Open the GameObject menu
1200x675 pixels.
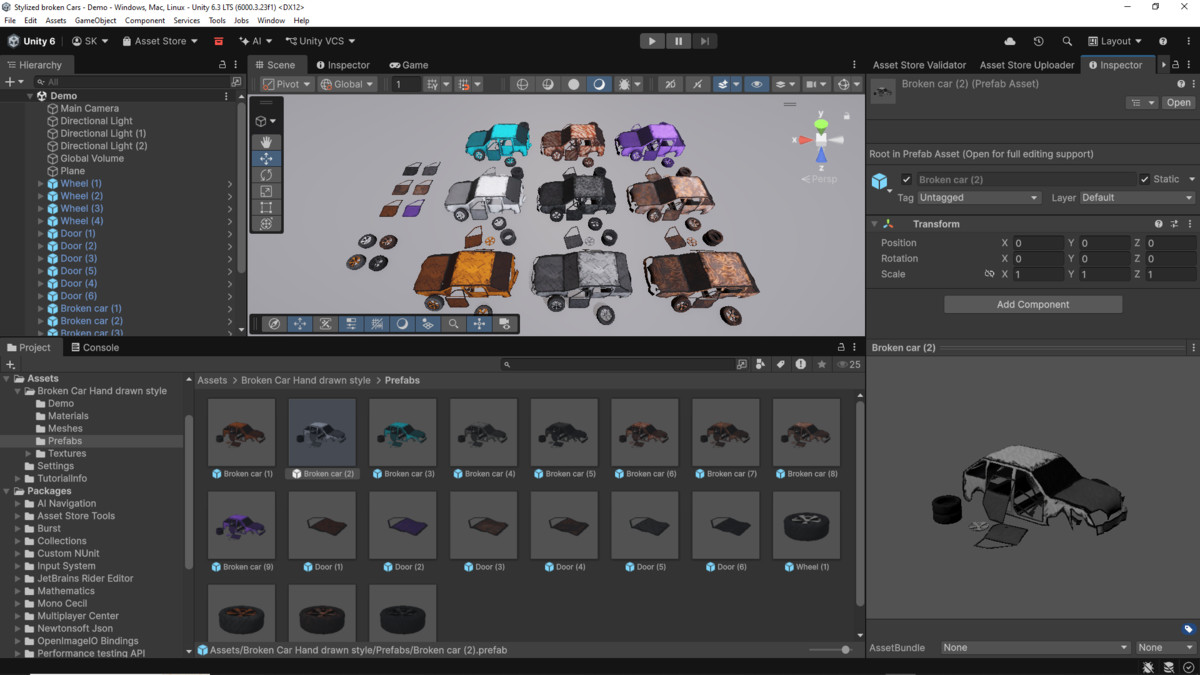[x=95, y=20]
